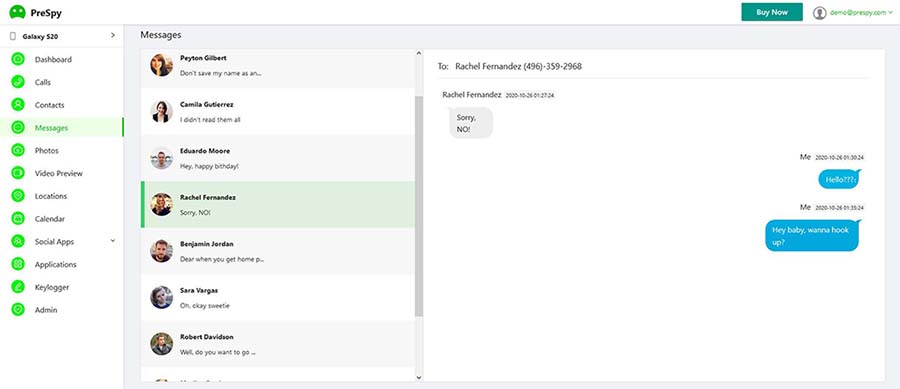Click the 'Hey baby, wanna hook up?' bubble
Viewport: 900px width, 389px height.
pyautogui.click(x=812, y=236)
